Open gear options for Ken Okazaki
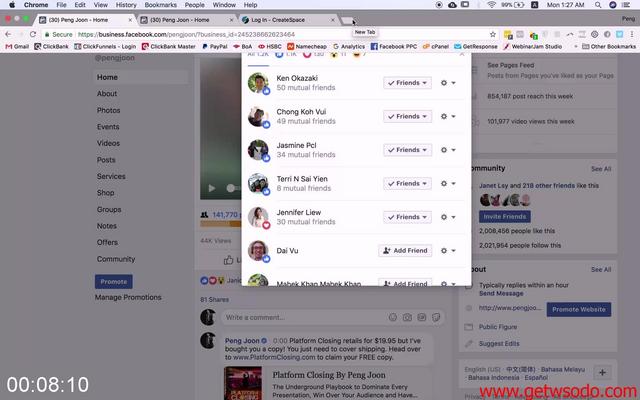 pos(448,83)
